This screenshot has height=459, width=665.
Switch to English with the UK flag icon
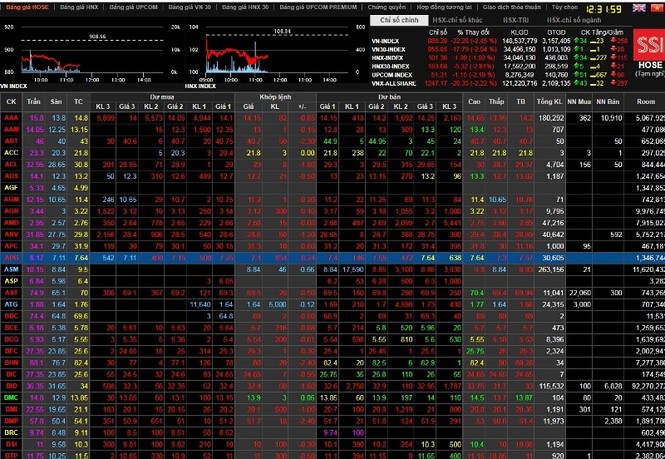pyautogui.click(x=639, y=8)
